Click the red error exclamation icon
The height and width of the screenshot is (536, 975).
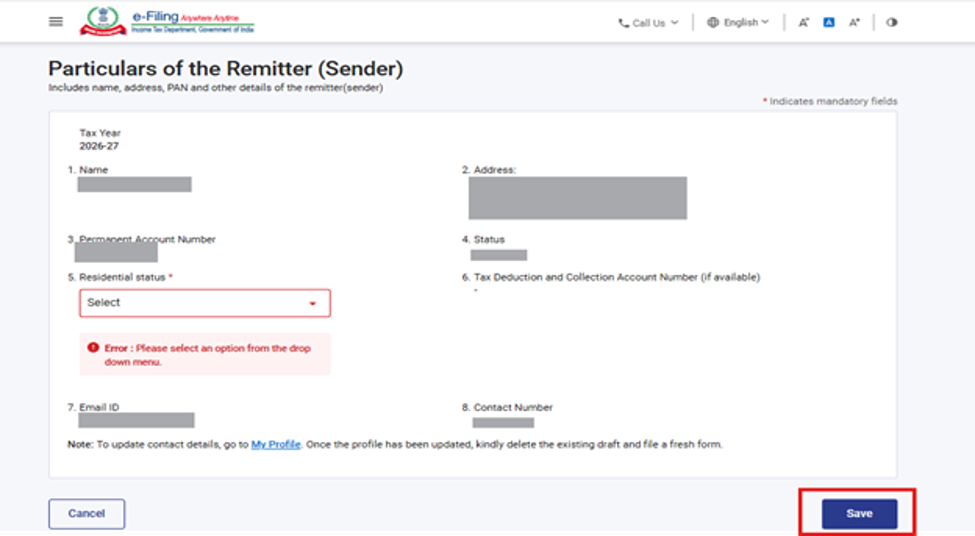(x=93, y=348)
